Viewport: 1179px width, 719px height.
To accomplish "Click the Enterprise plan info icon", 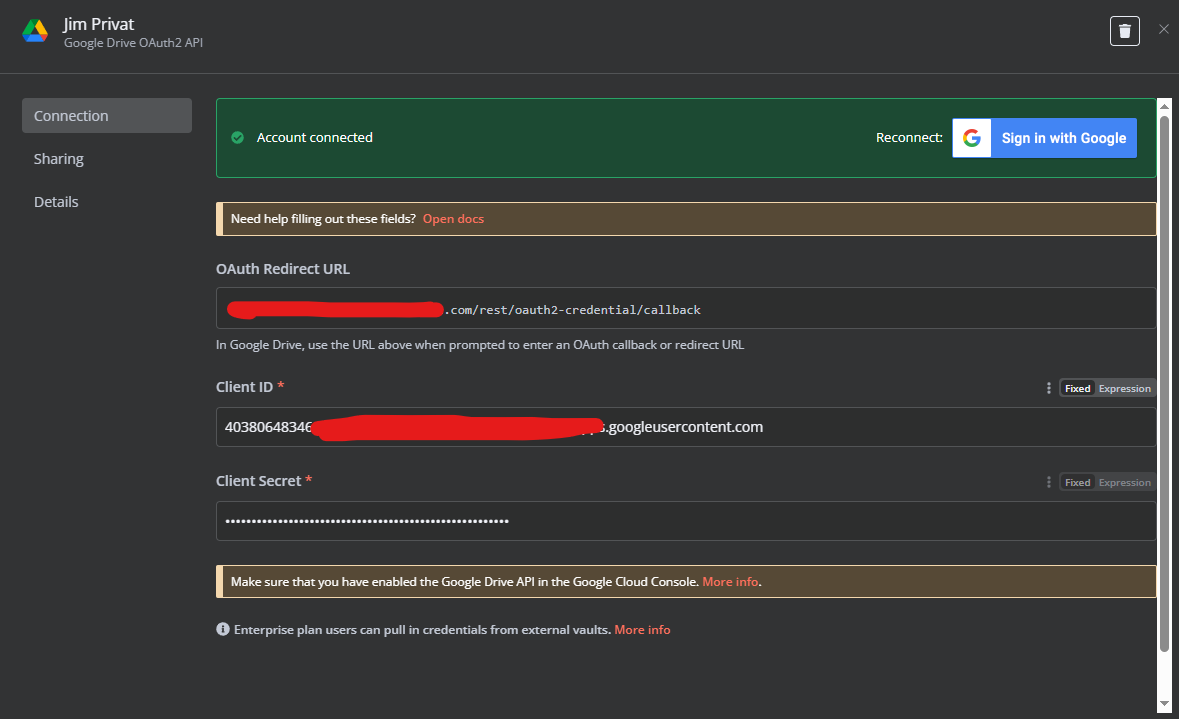I will pos(223,629).
